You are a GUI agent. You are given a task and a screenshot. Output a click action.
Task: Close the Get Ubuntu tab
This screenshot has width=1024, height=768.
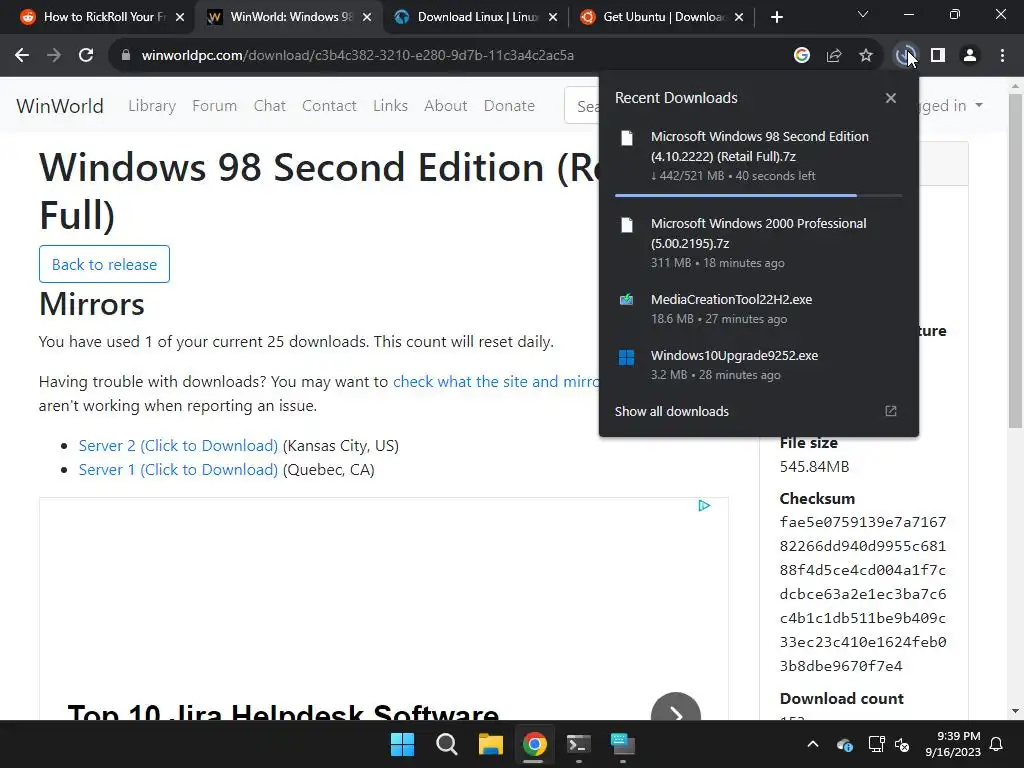[x=739, y=18]
